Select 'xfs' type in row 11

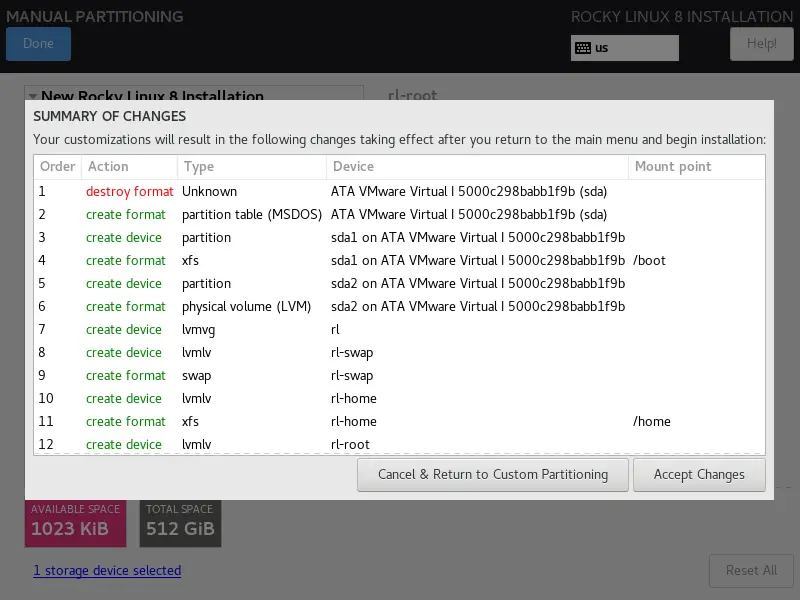(190, 421)
